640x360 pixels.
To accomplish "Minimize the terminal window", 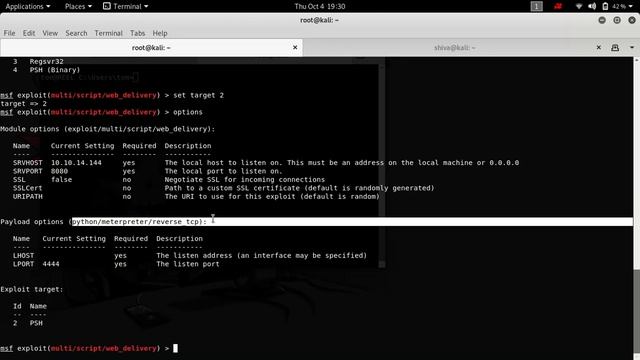I will point(602,20).
